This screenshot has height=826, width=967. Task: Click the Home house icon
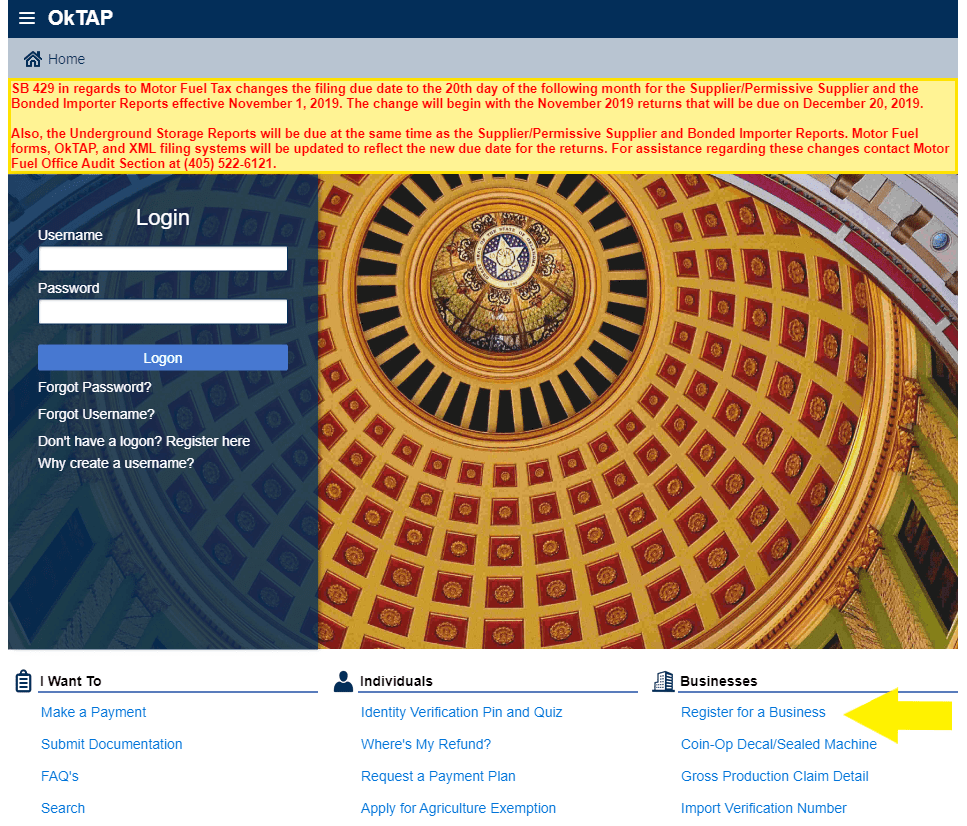click(33, 59)
